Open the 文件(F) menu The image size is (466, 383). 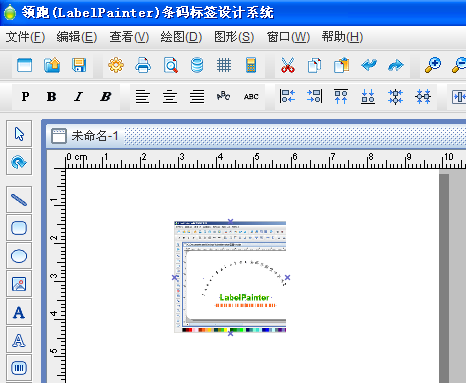pyautogui.click(x=25, y=37)
